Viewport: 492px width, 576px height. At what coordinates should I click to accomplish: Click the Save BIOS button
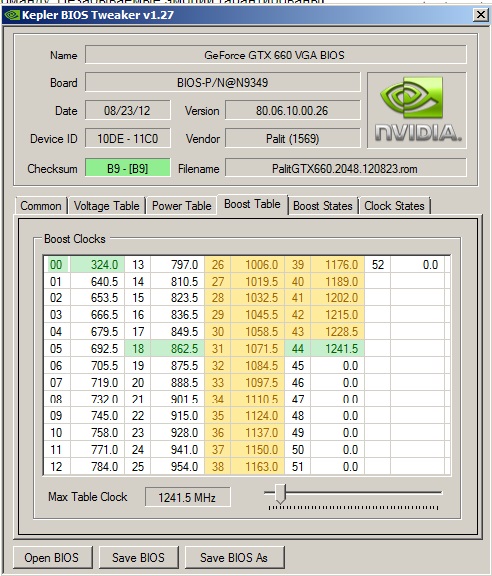(x=139, y=558)
